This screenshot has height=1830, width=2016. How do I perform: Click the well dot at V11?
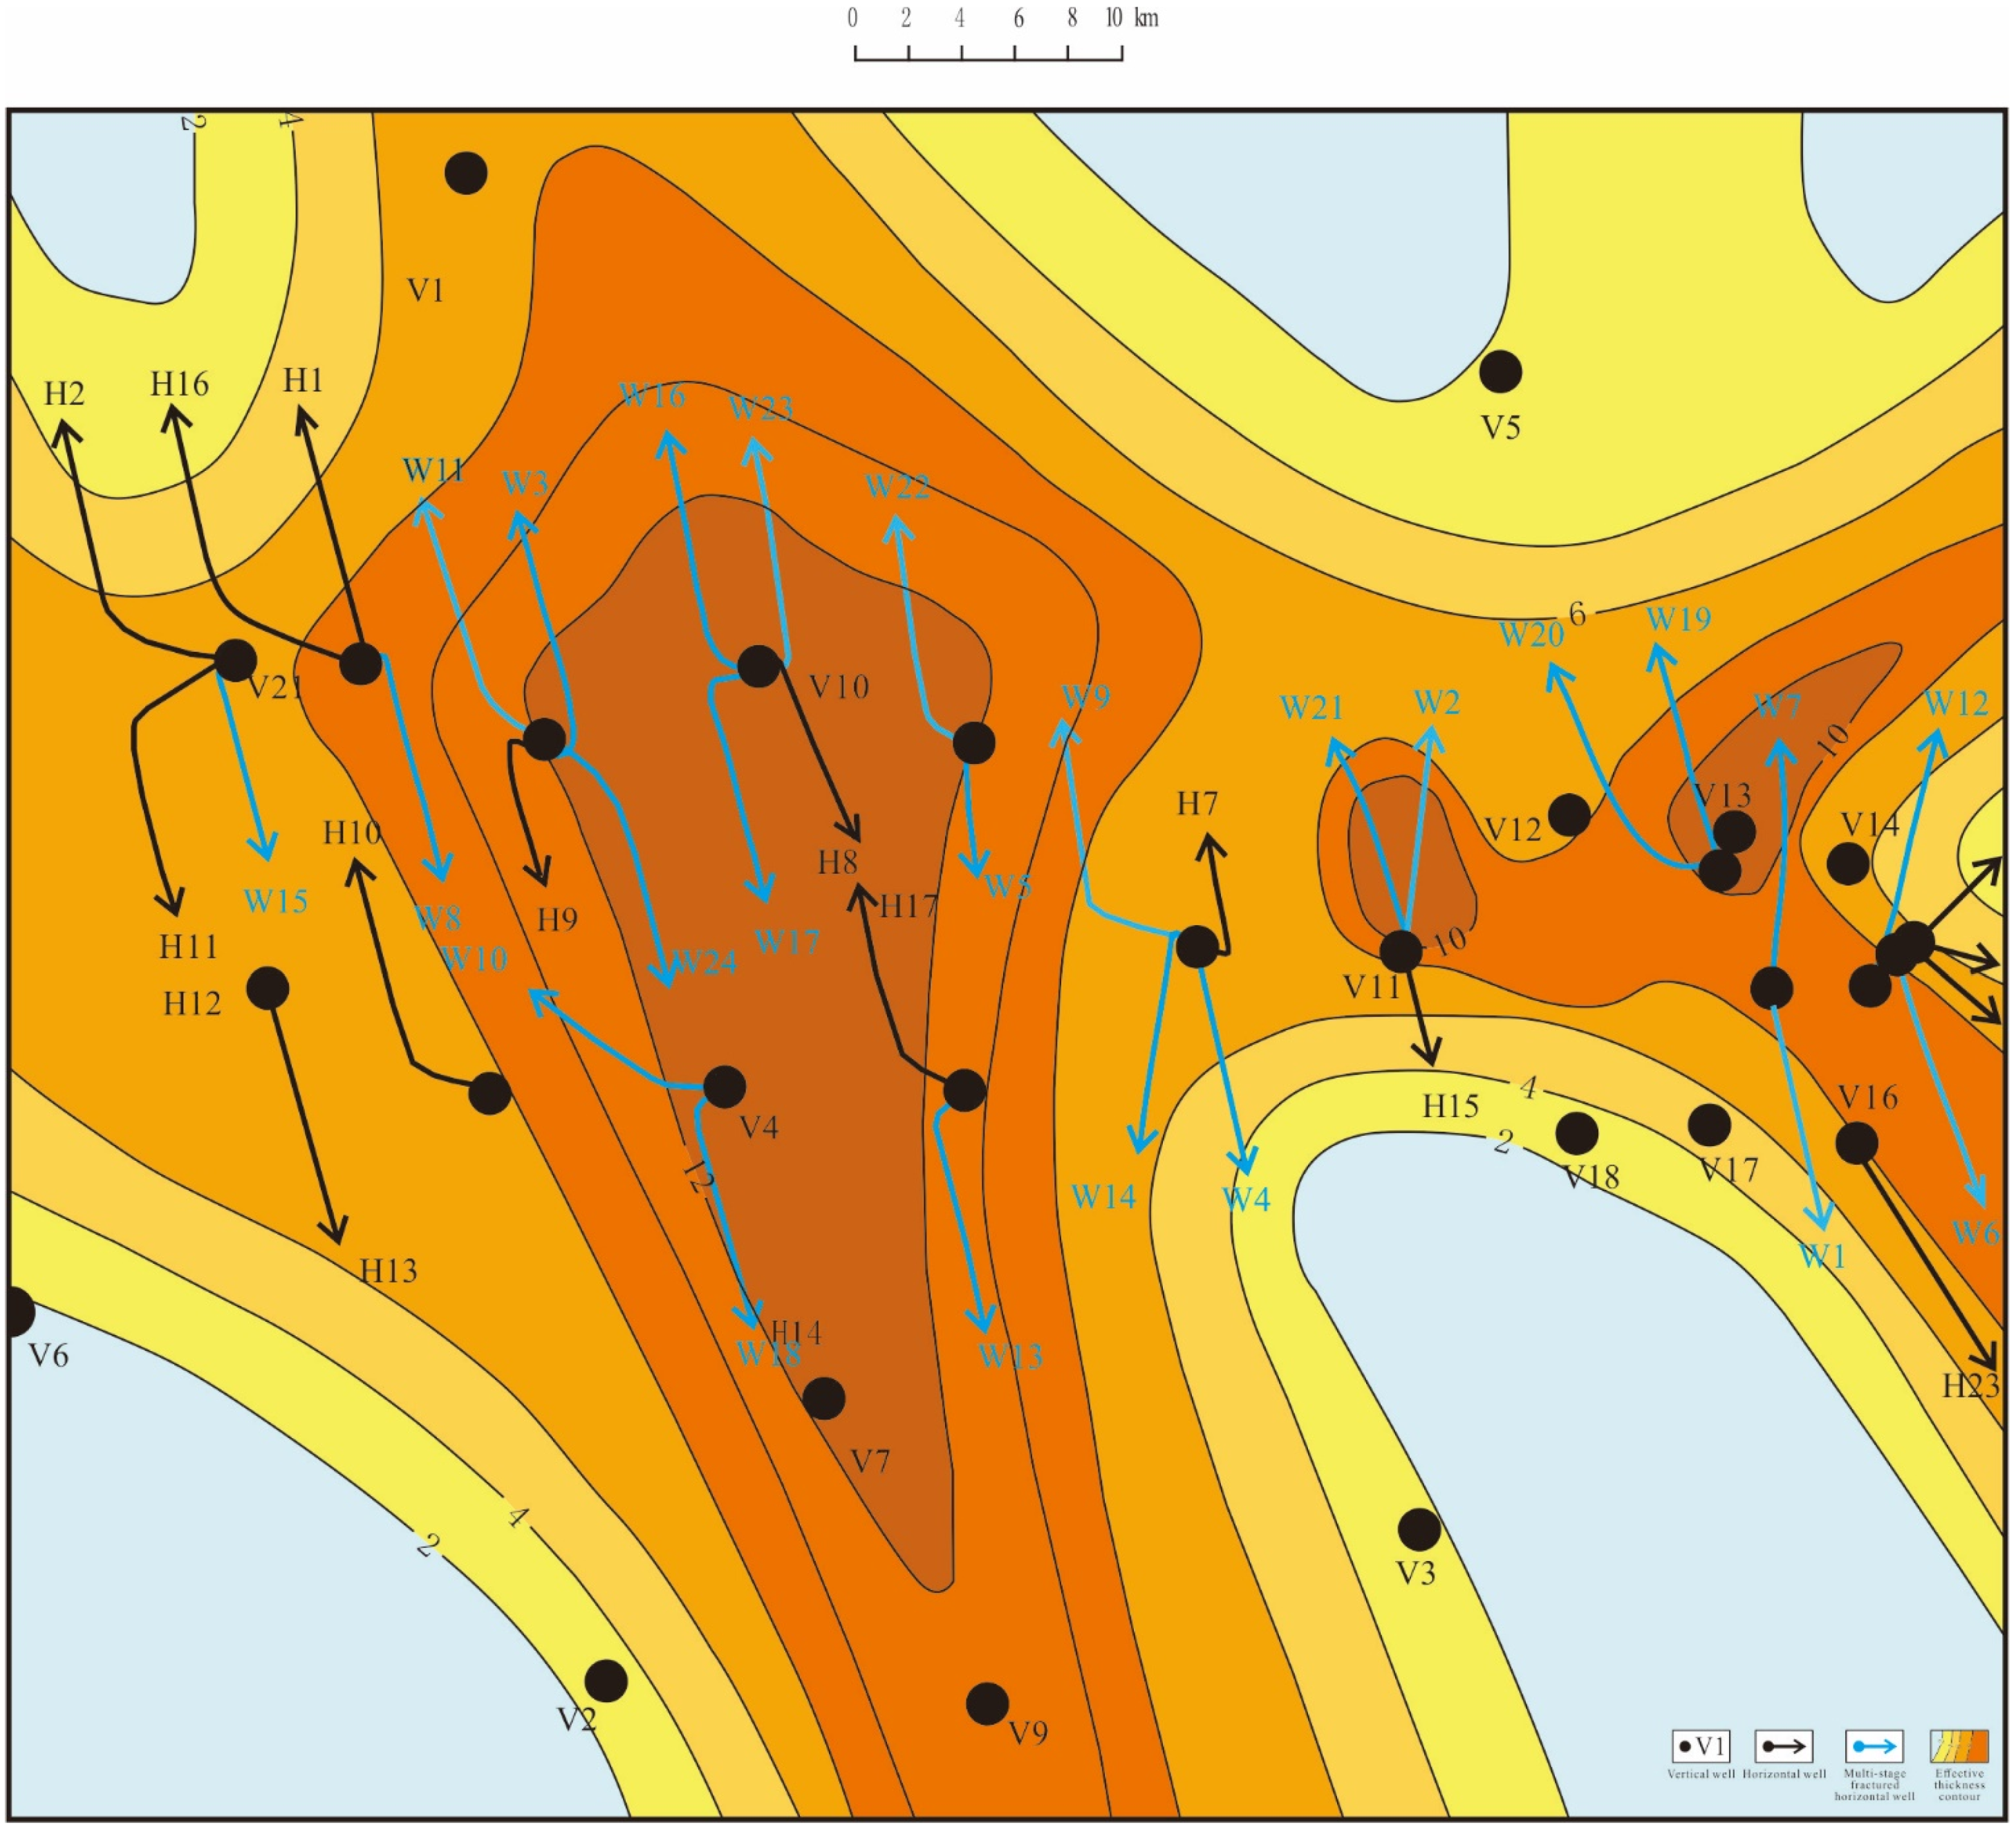[1401, 951]
